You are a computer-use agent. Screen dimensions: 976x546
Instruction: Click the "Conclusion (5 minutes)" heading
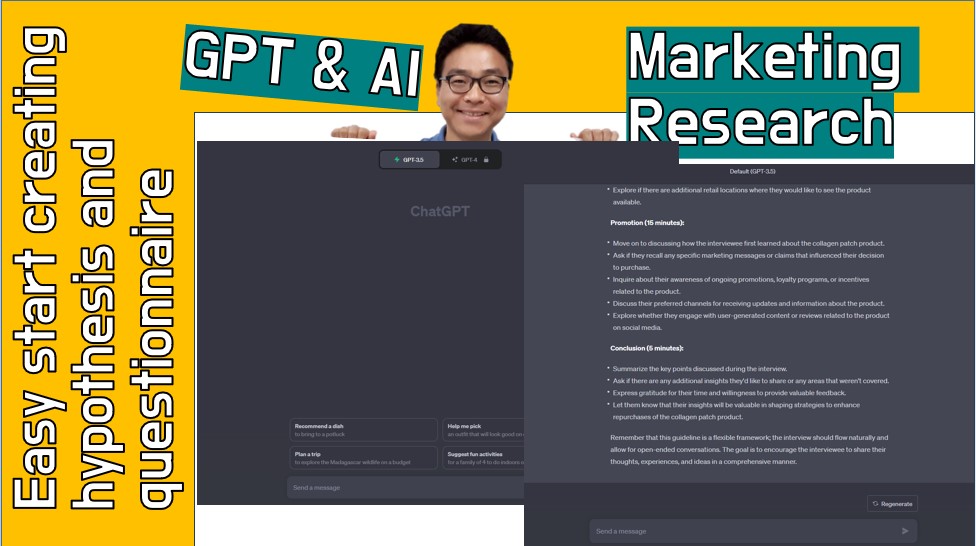[x=646, y=348]
